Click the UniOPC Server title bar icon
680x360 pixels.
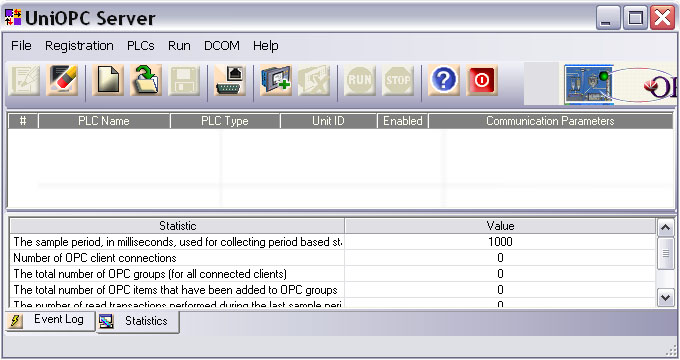tap(13, 17)
